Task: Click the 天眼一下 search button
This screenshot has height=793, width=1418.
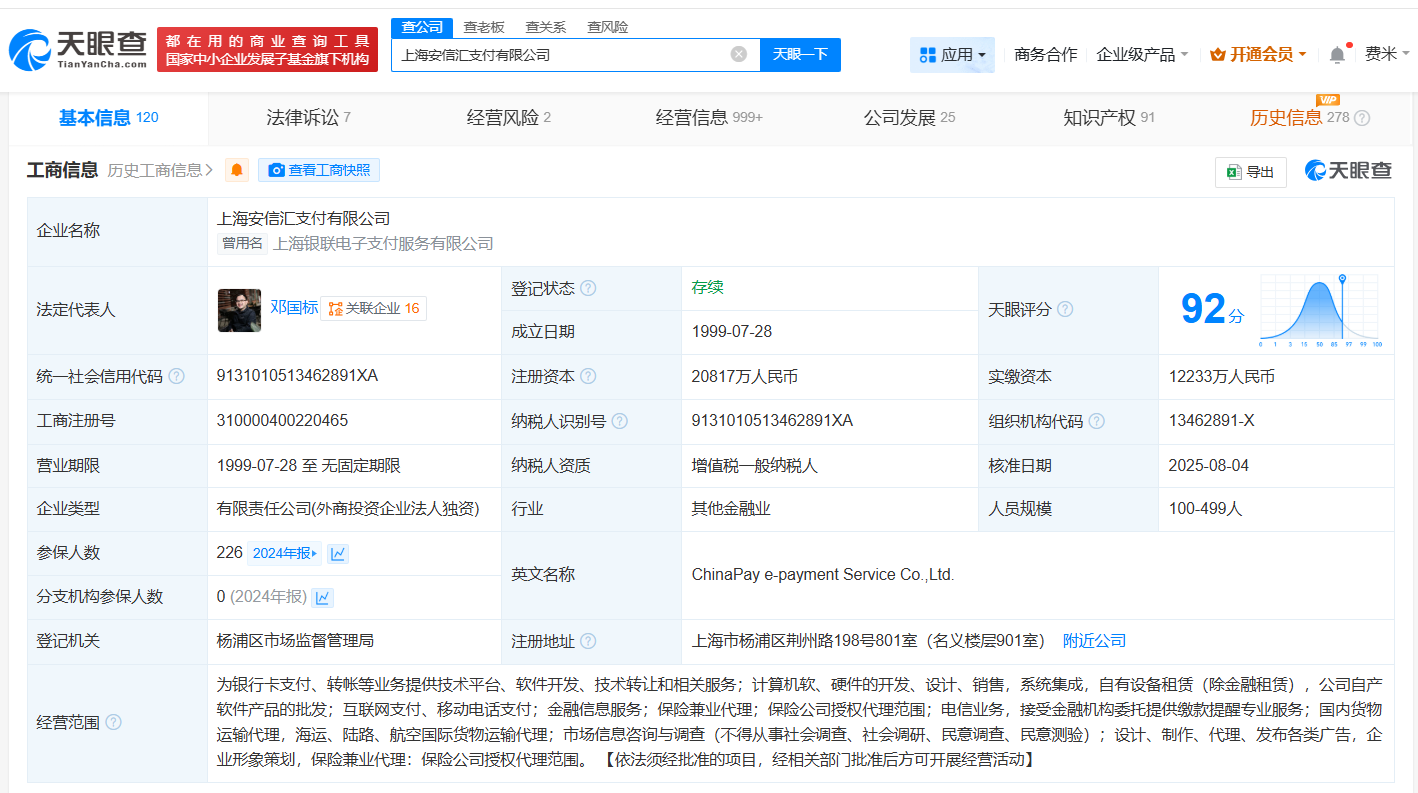Action: 800,55
